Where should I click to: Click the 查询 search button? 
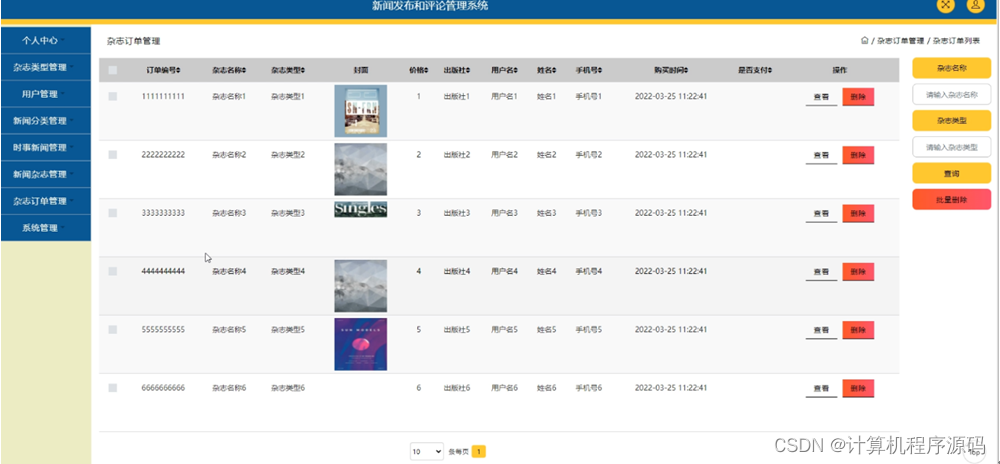click(952, 173)
